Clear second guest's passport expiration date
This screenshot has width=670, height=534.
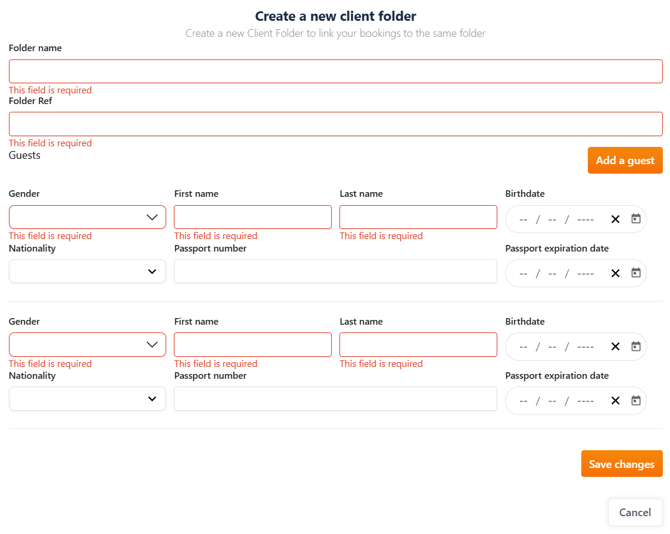615,400
